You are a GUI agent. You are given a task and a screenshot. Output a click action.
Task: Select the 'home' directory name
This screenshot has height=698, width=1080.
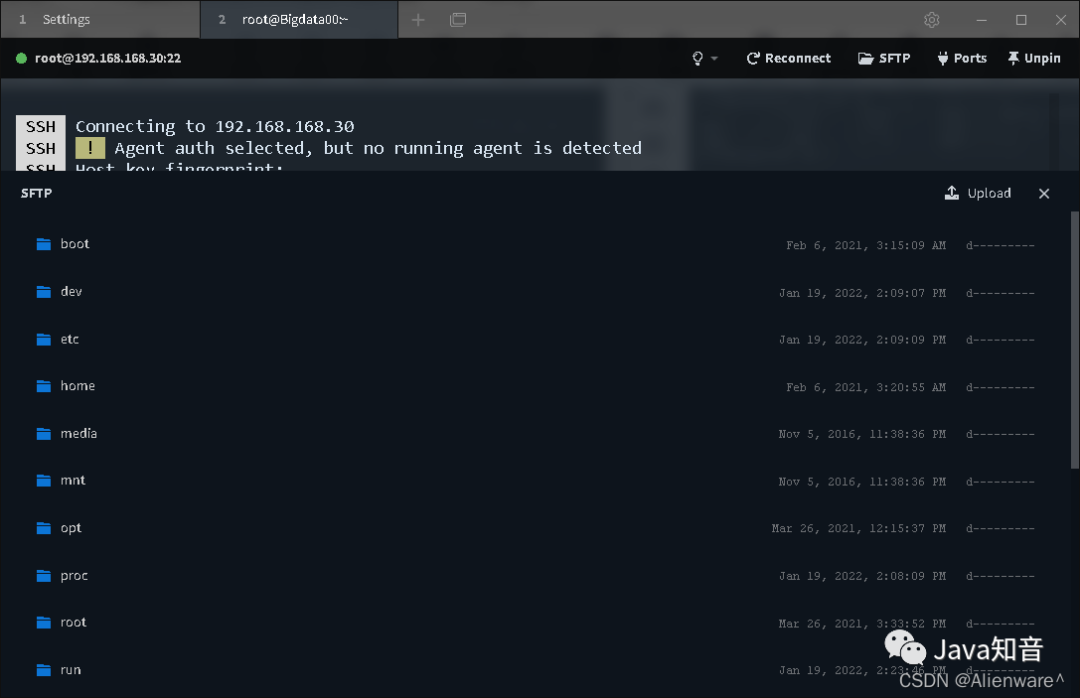pyautogui.click(x=78, y=386)
